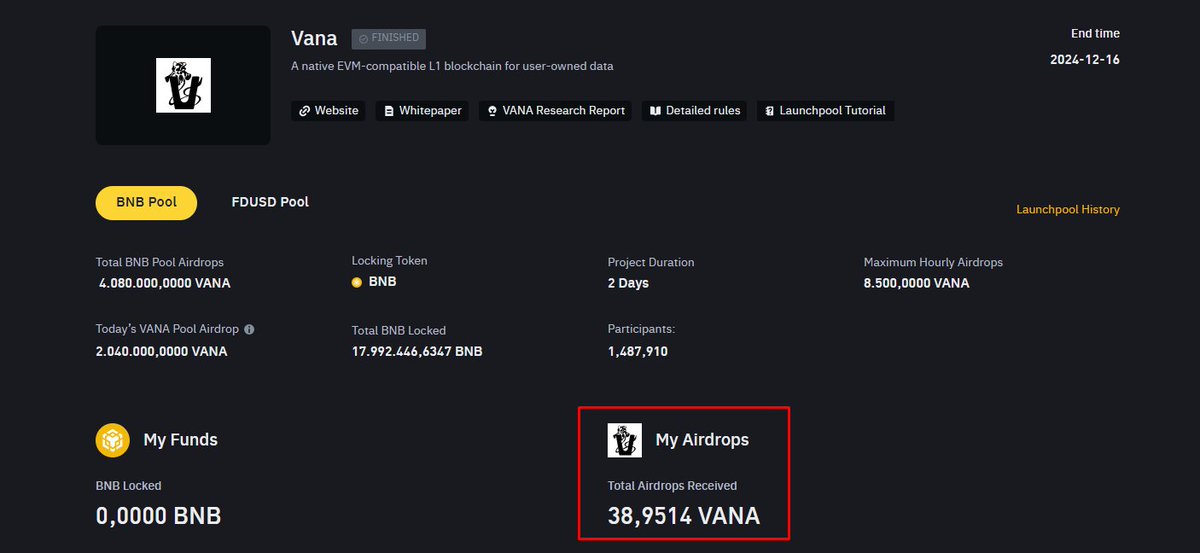Click the Participants count 1,487,910
1200x553 pixels.
point(638,352)
